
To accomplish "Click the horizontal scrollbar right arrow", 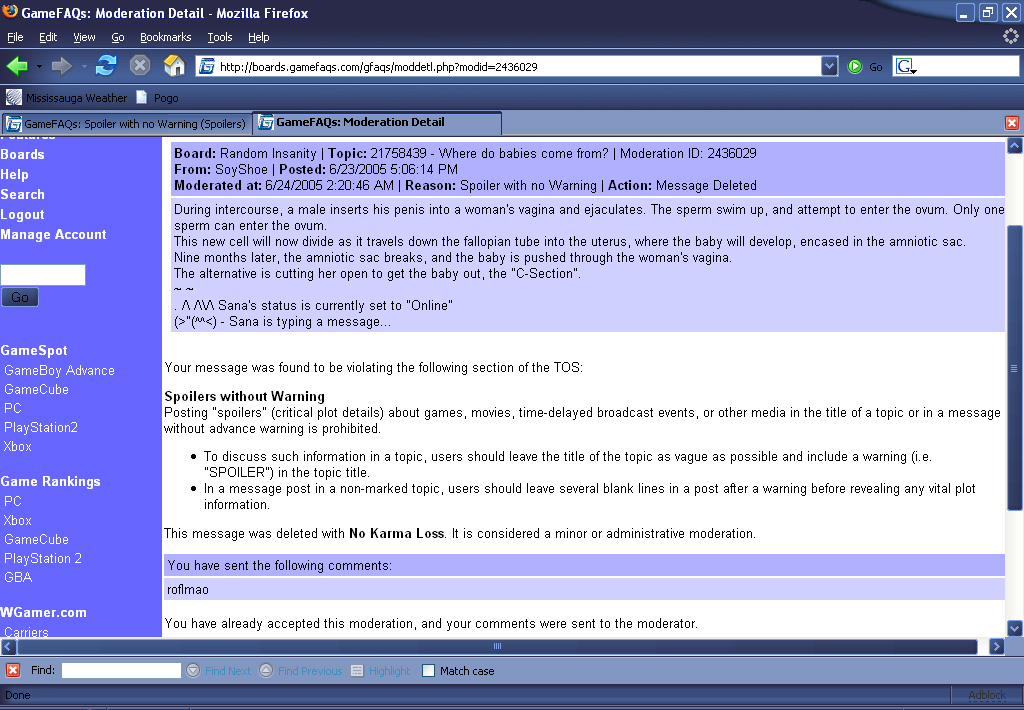I will pyautogui.click(x=996, y=647).
